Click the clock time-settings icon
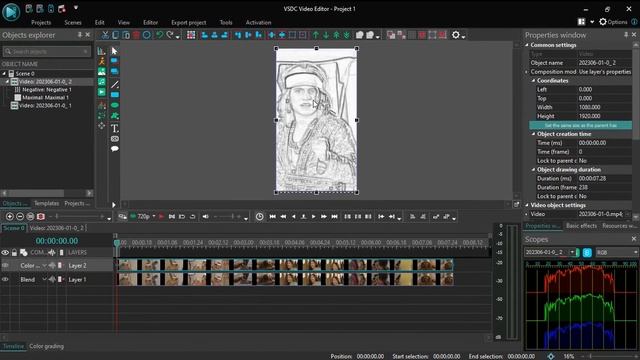This screenshot has width=640, height=360. tap(260, 217)
